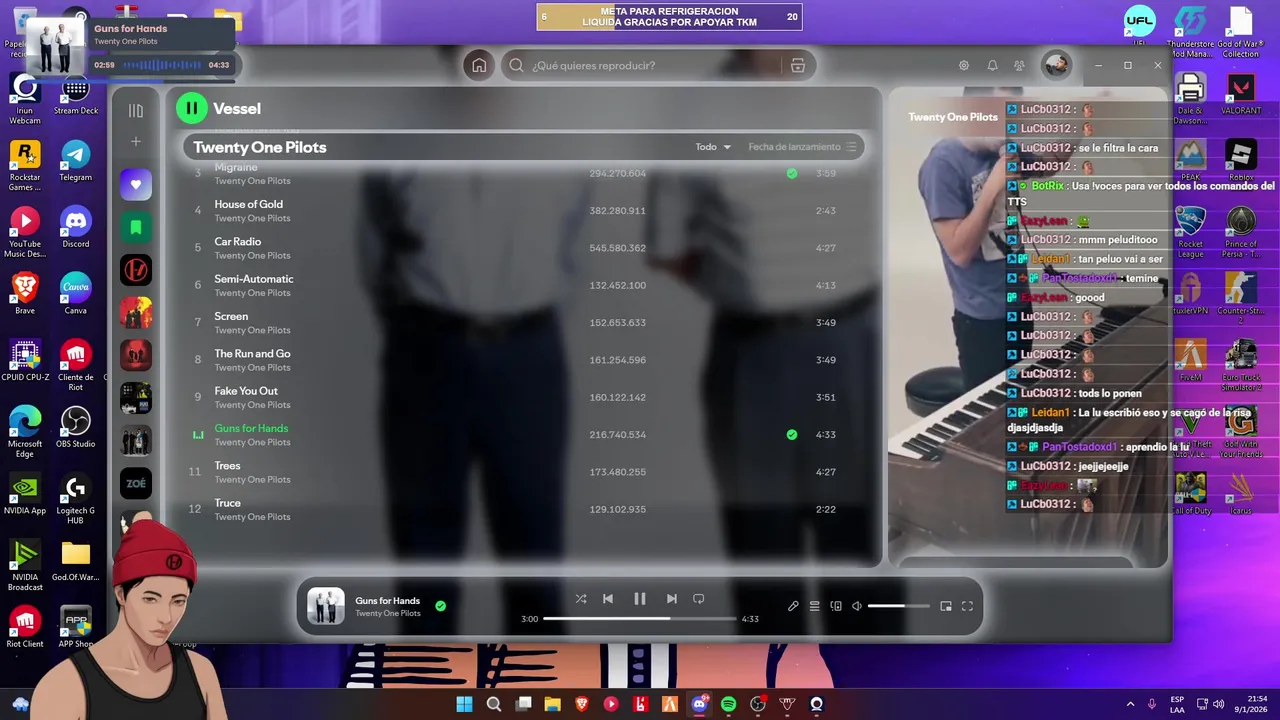This screenshot has height=720, width=1280.
Task: Click the seek waveform in the media overlay
Action: point(161,65)
